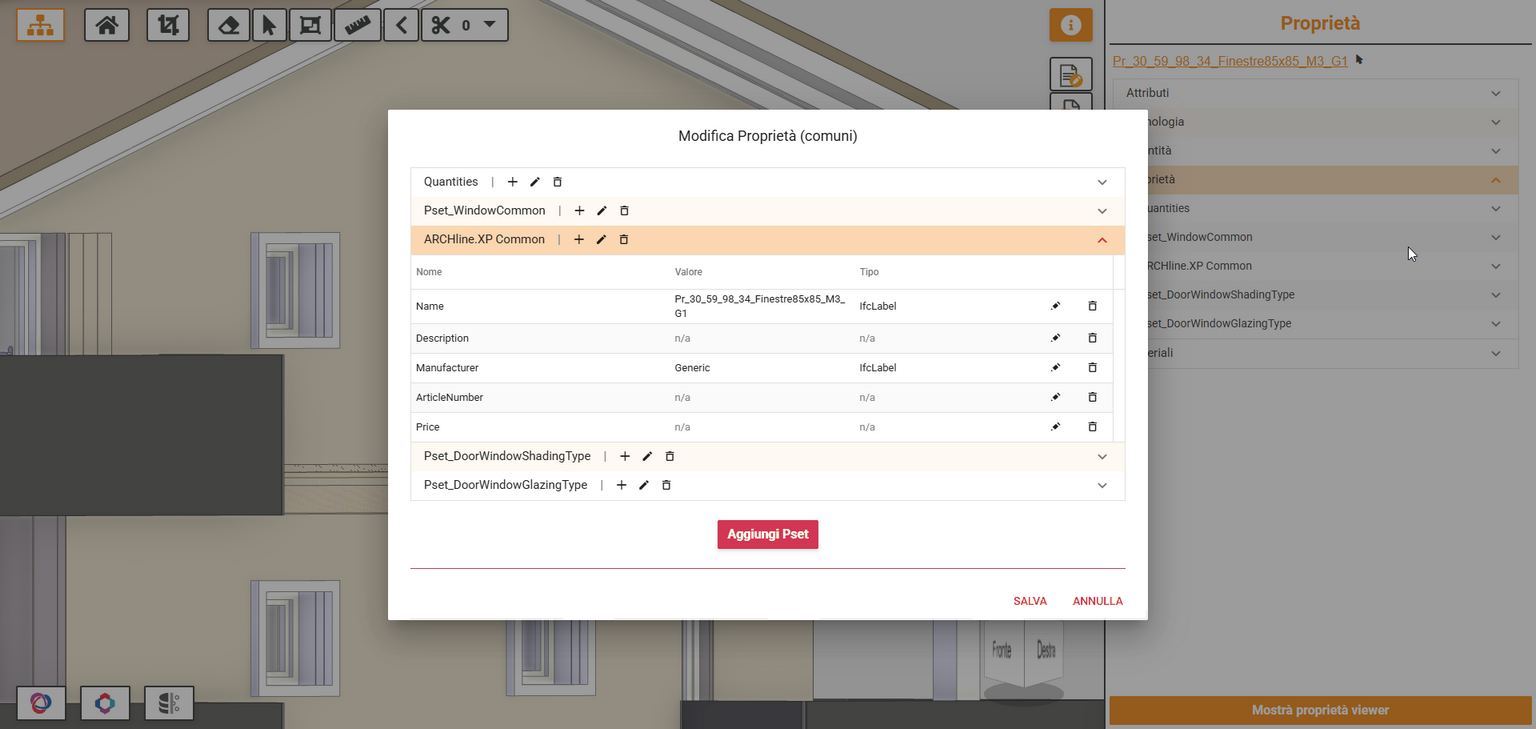Expand the Pset_DoorWindowGlazingType section
1536x729 pixels.
1102,485
